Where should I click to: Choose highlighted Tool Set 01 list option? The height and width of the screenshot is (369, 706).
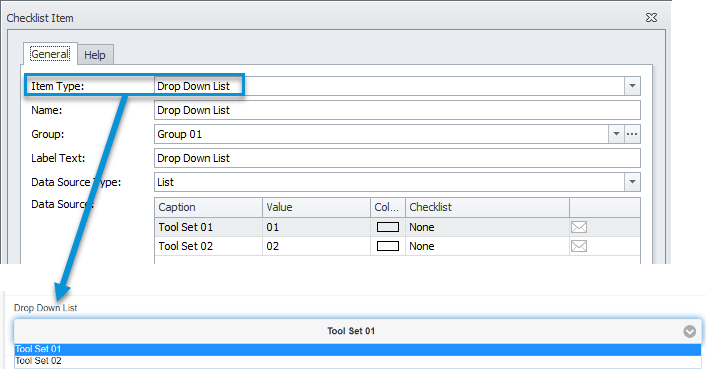pos(358,350)
